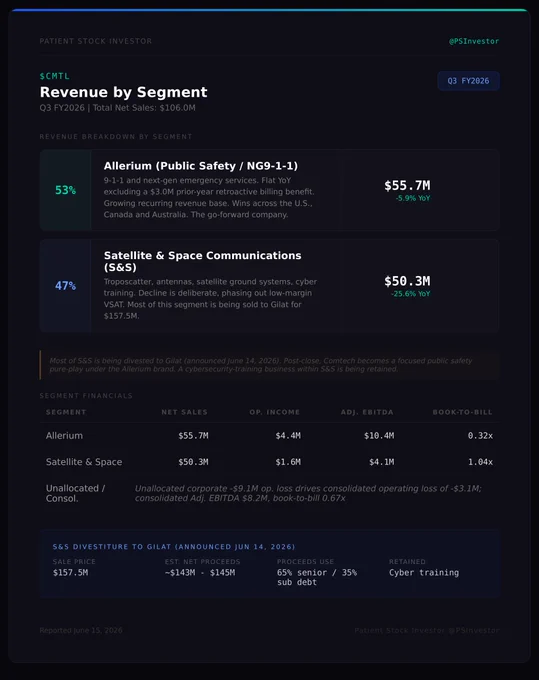Click the $CMTL ticker label
The image size is (539, 680).
coord(55,76)
